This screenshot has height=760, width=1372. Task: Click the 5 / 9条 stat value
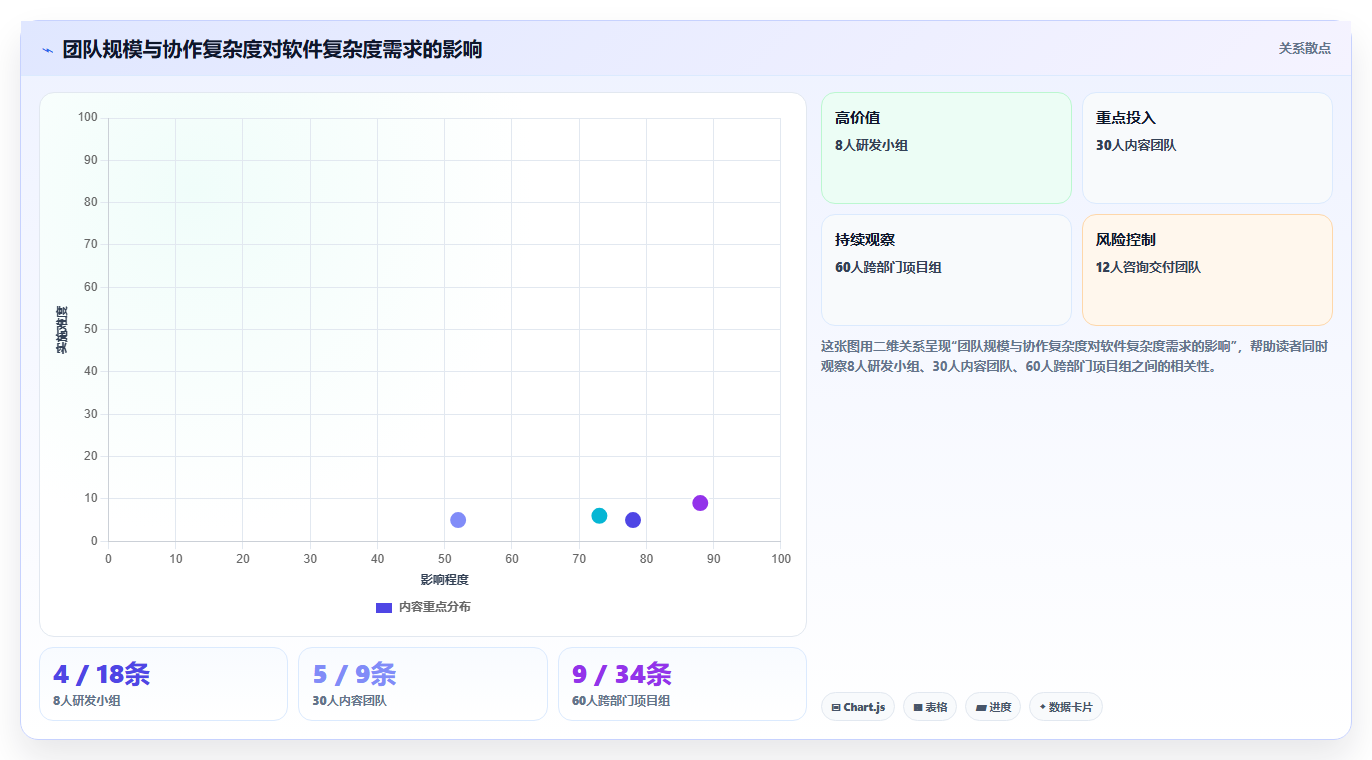click(354, 675)
